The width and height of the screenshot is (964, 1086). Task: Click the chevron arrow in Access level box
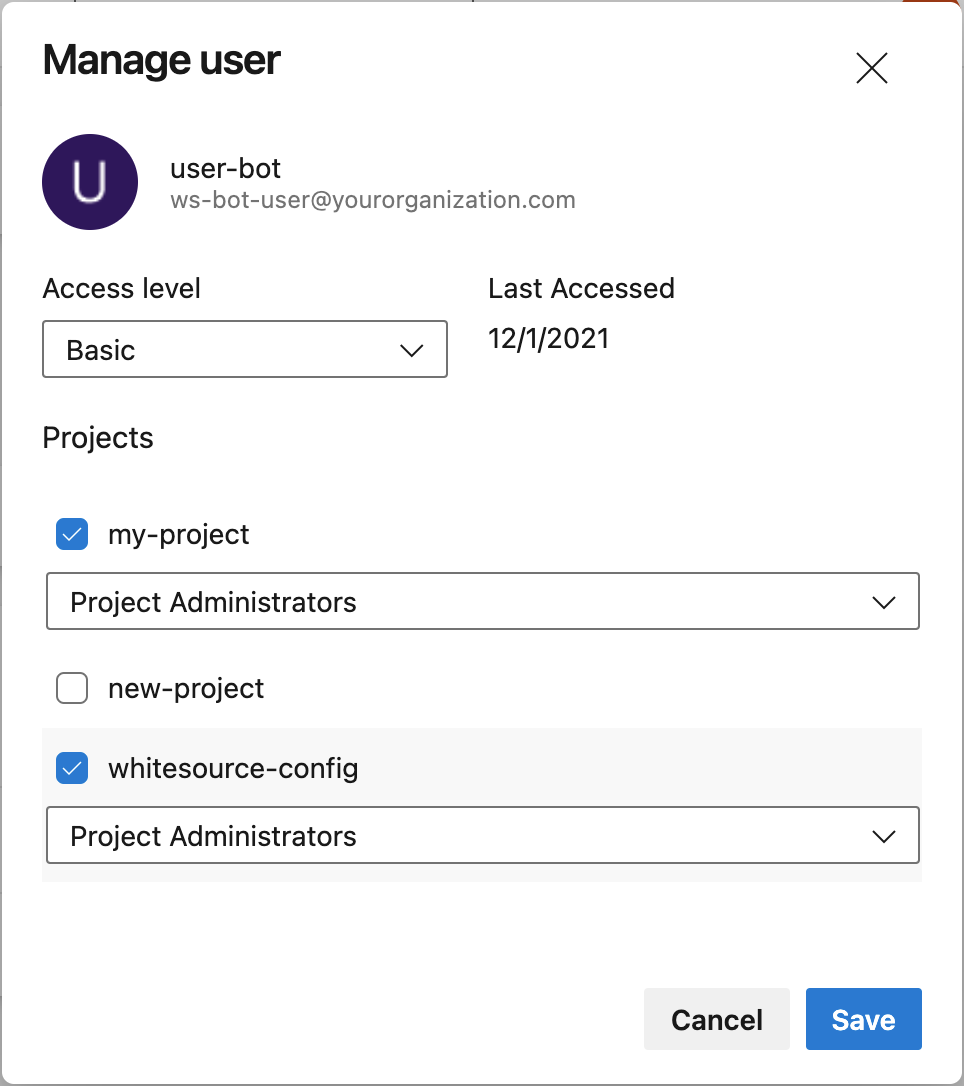click(x=411, y=350)
